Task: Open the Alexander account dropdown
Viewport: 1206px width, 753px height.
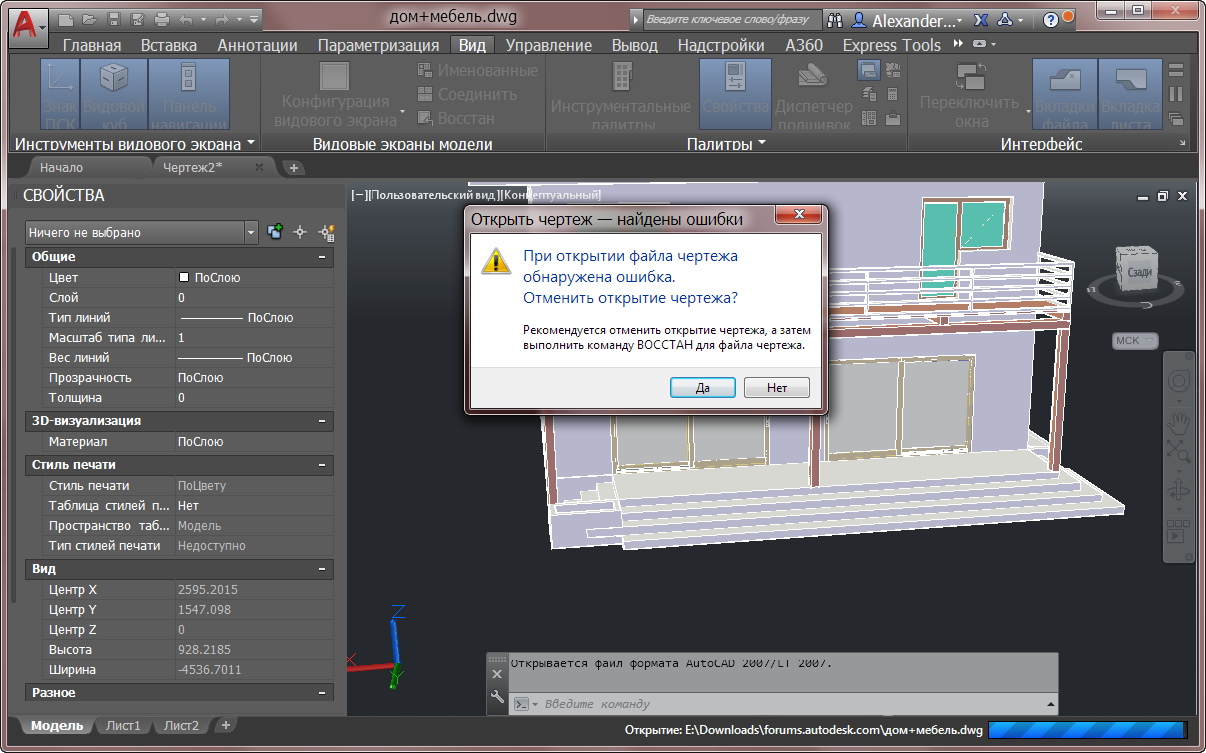Action: pyautogui.click(x=907, y=20)
